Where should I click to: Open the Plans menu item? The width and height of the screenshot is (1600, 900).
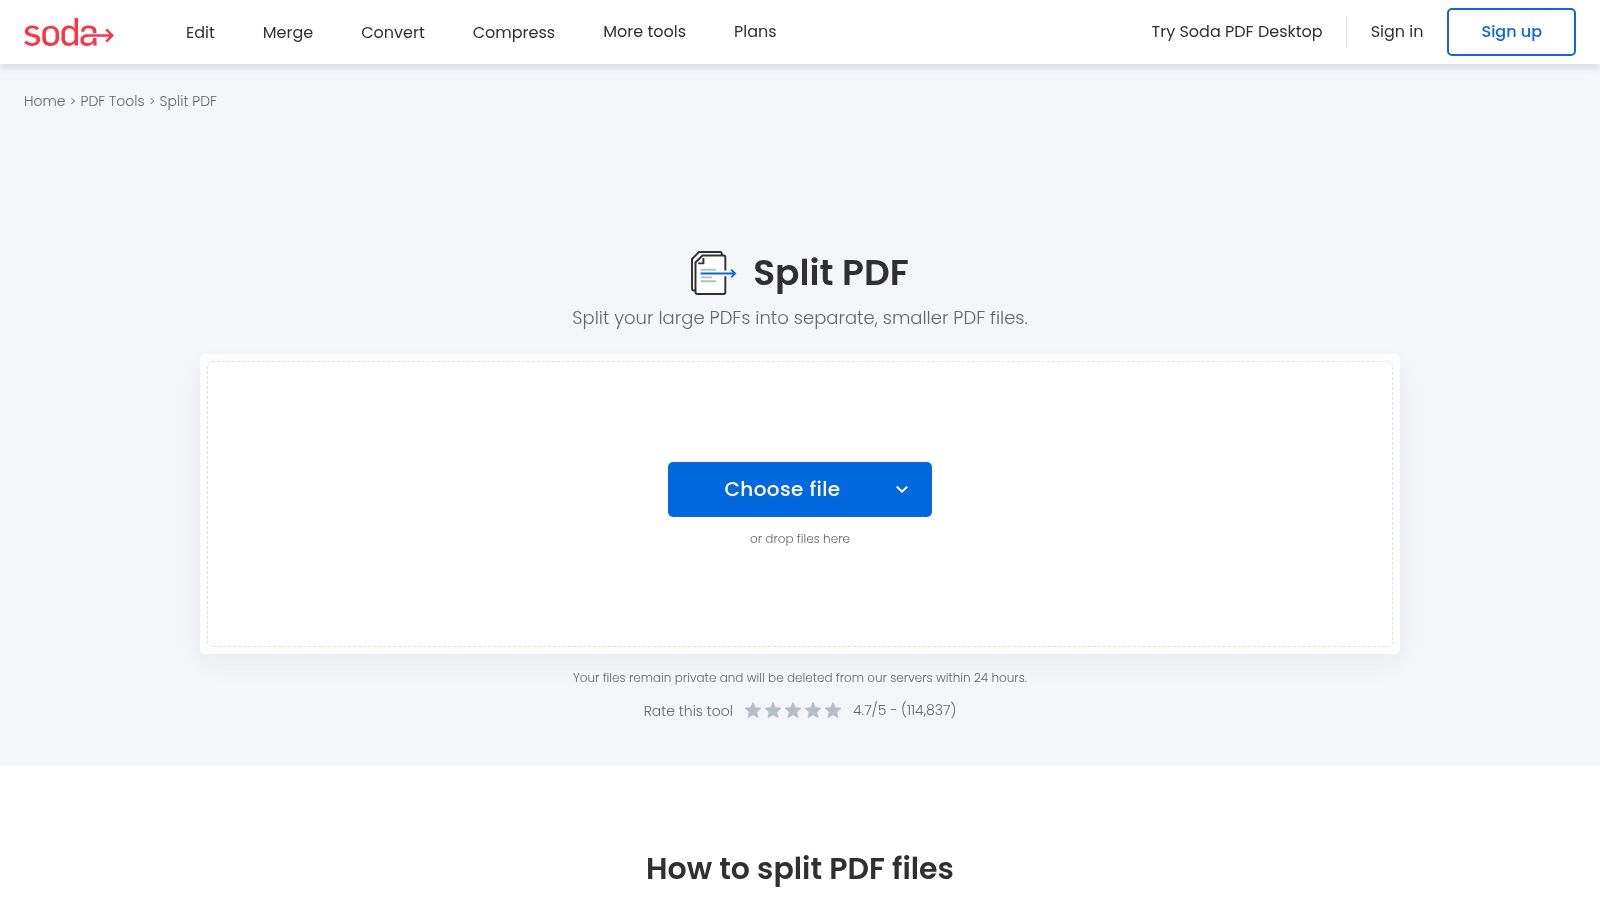pyautogui.click(x=755, y=31)
